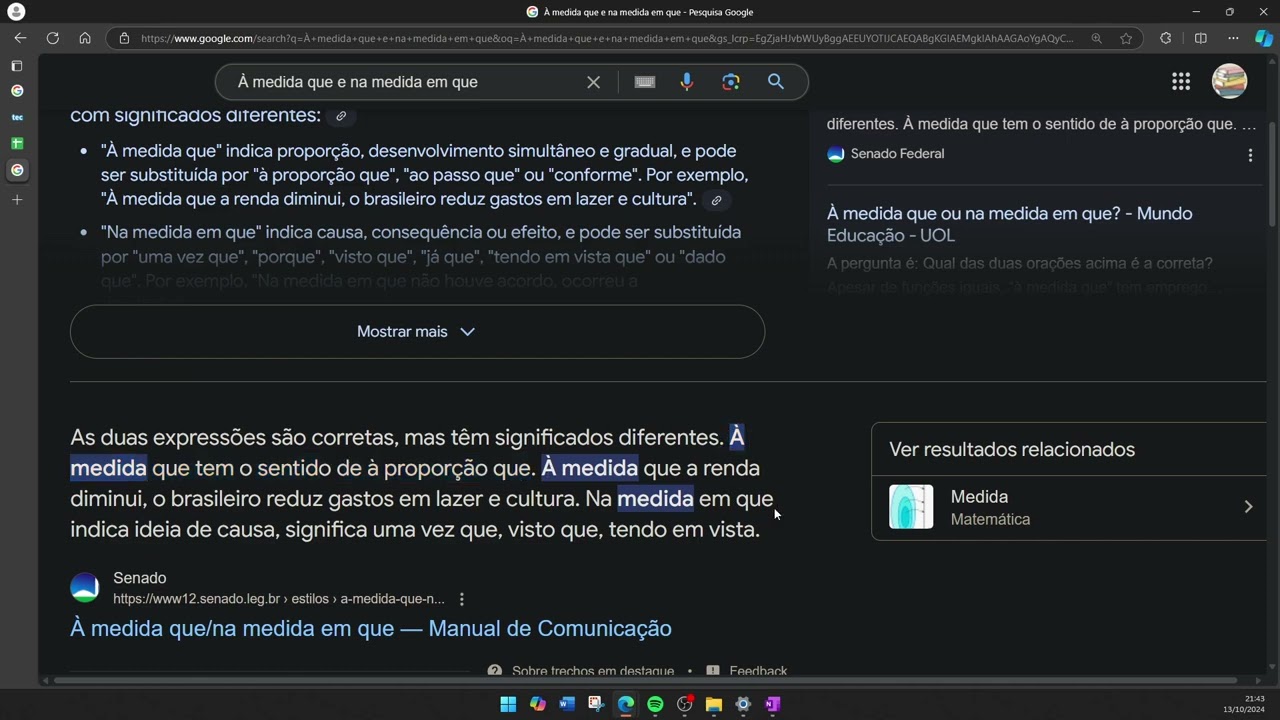Open vertical tab actions menu
Viewport: 1280px width, 720px height.
(16, 66)
